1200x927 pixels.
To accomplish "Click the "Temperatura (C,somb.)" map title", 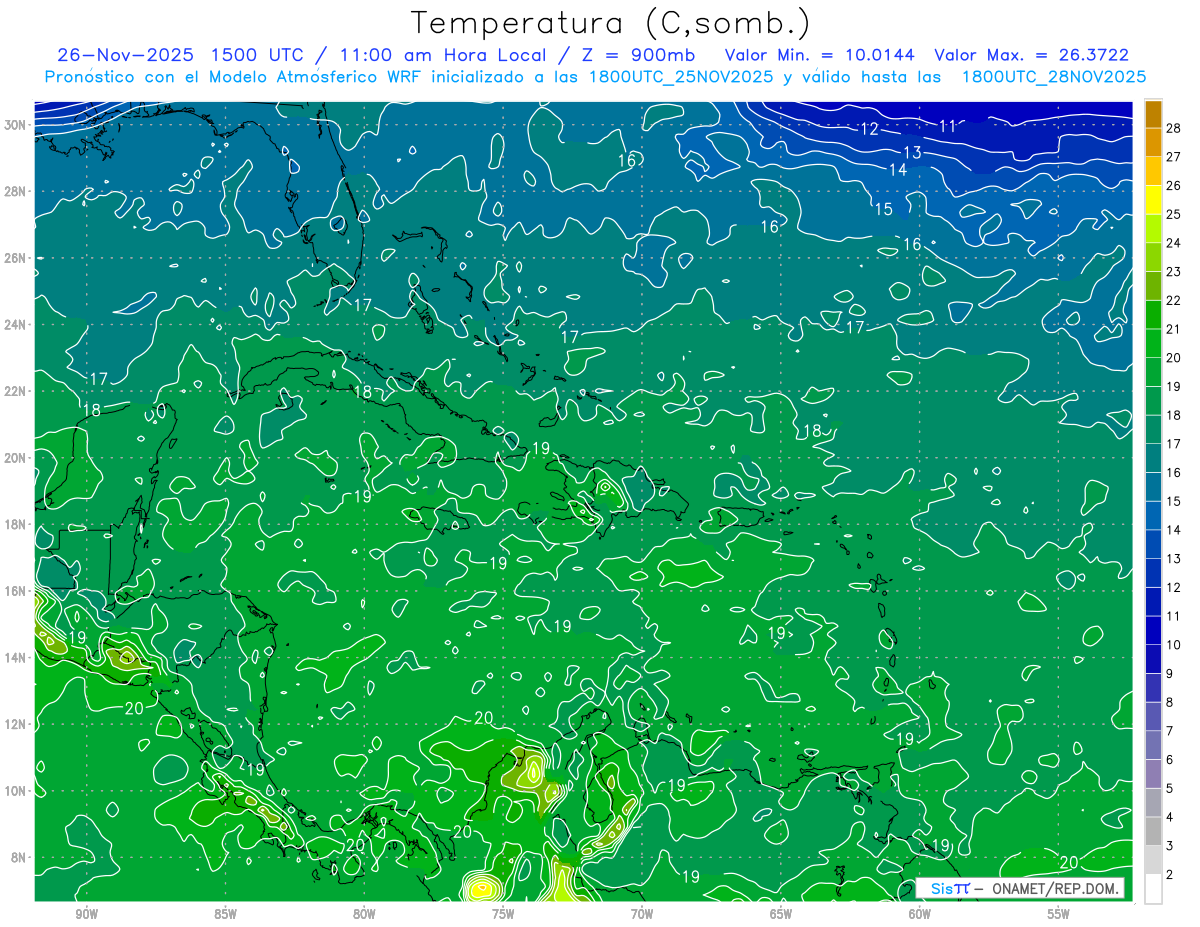I will [611, 23].
